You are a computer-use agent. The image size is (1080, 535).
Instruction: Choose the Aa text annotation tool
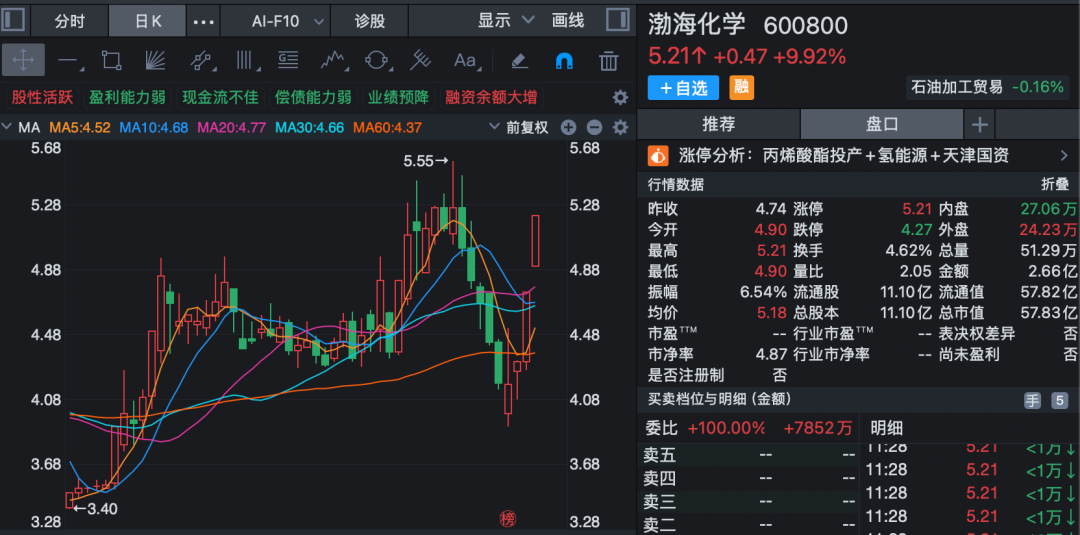pyautogui.click(x=465, y=60)
